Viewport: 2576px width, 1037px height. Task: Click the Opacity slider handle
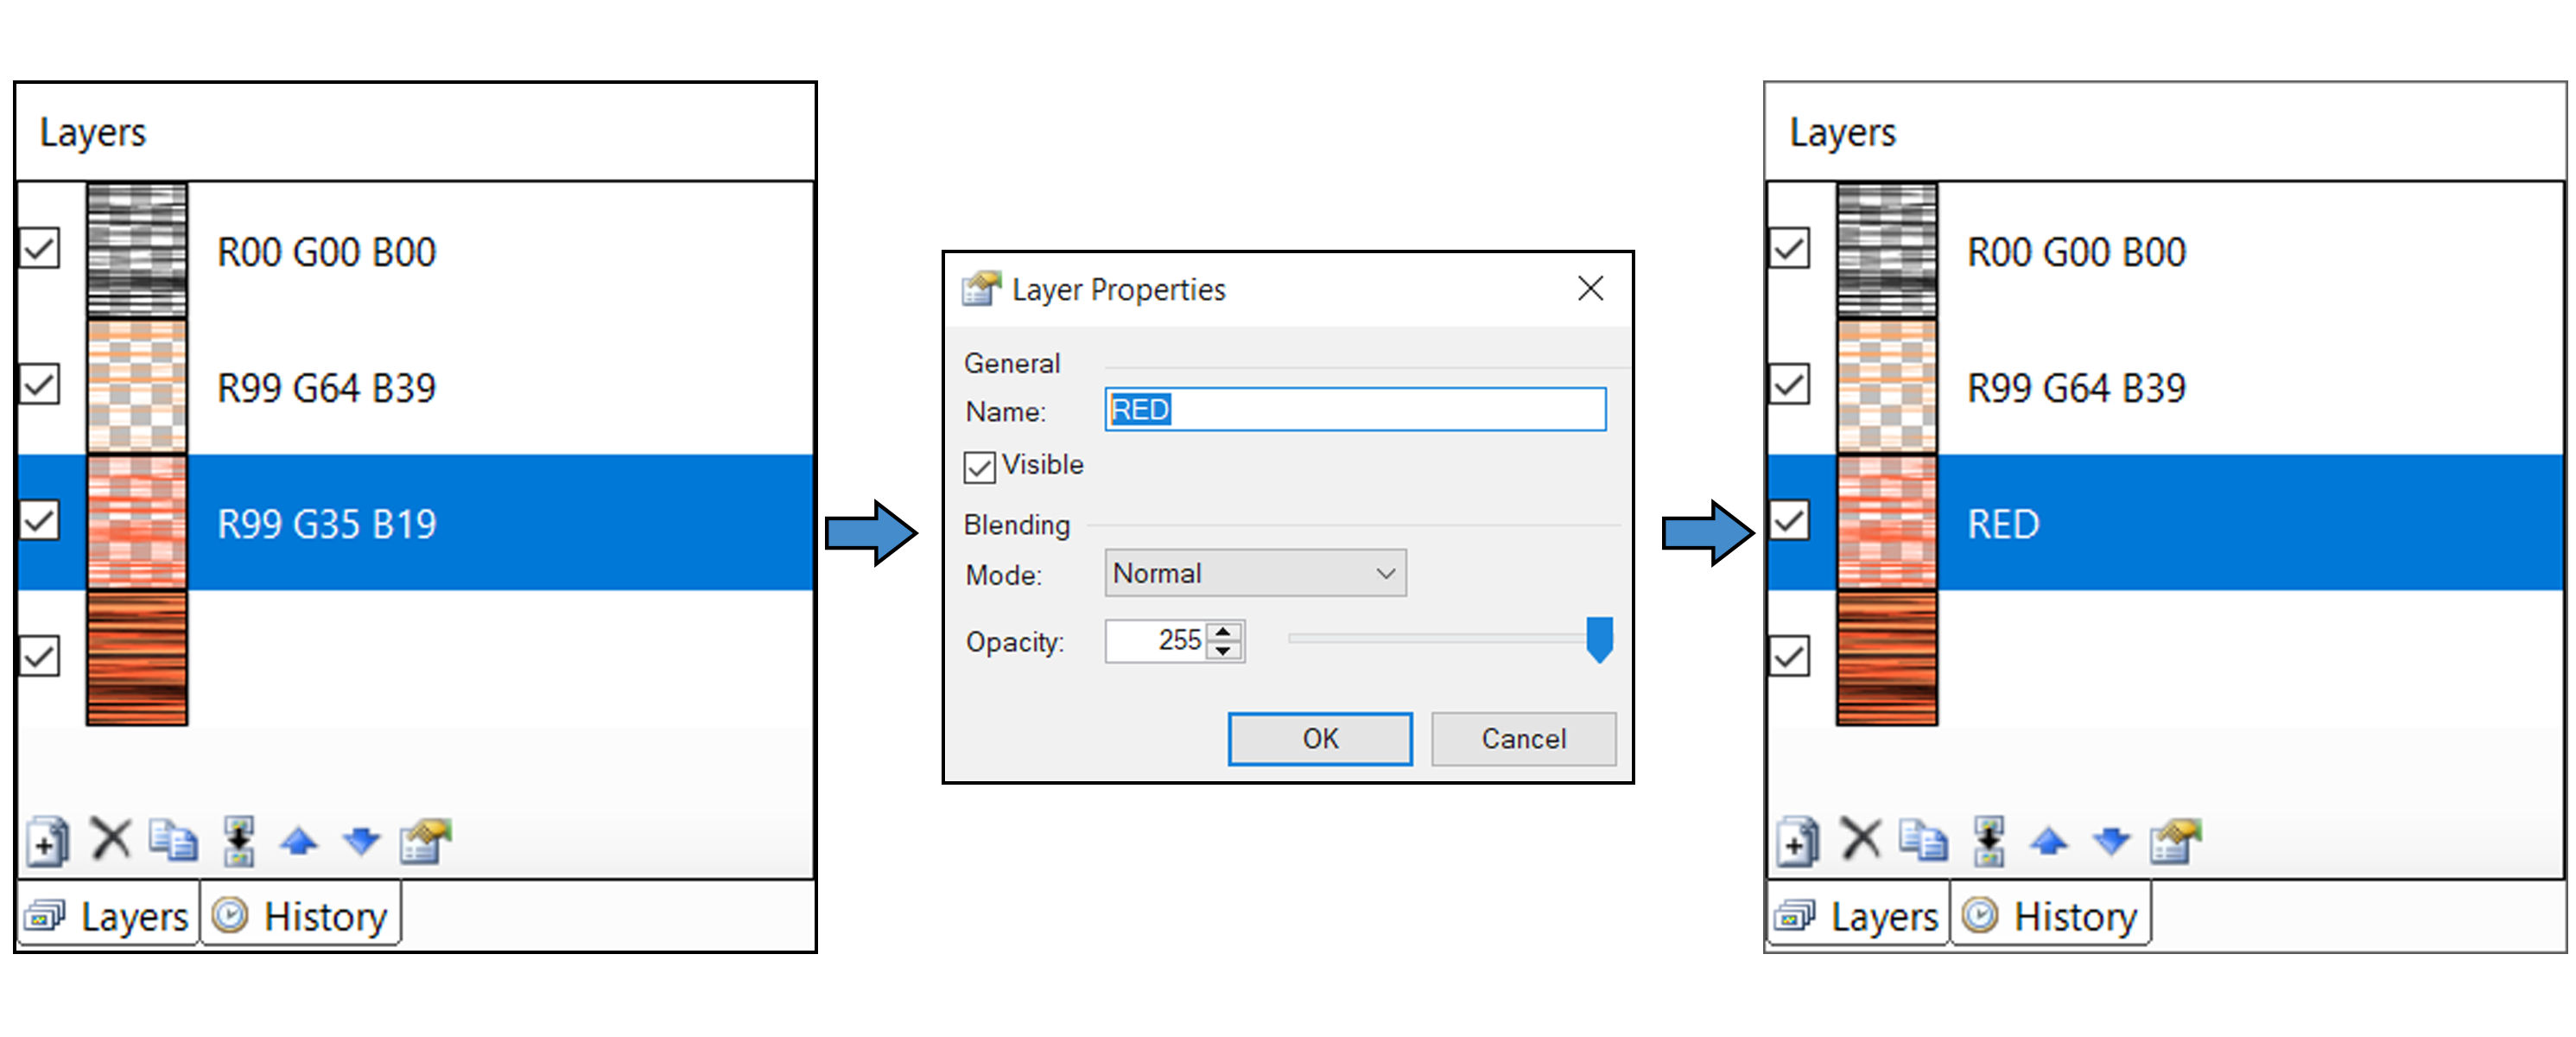pos(1599,639)
